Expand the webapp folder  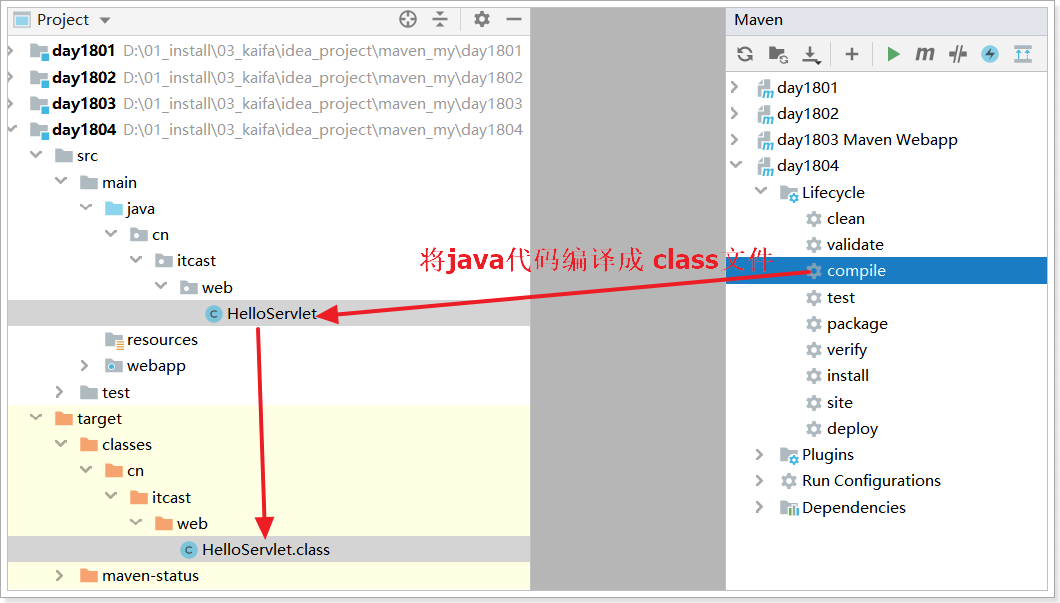click(85, 366)
